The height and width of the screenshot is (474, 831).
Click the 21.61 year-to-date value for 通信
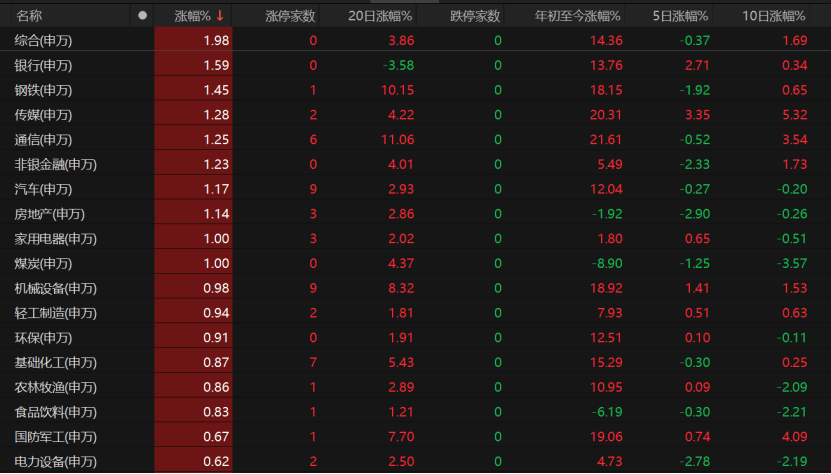click(606, 140)
